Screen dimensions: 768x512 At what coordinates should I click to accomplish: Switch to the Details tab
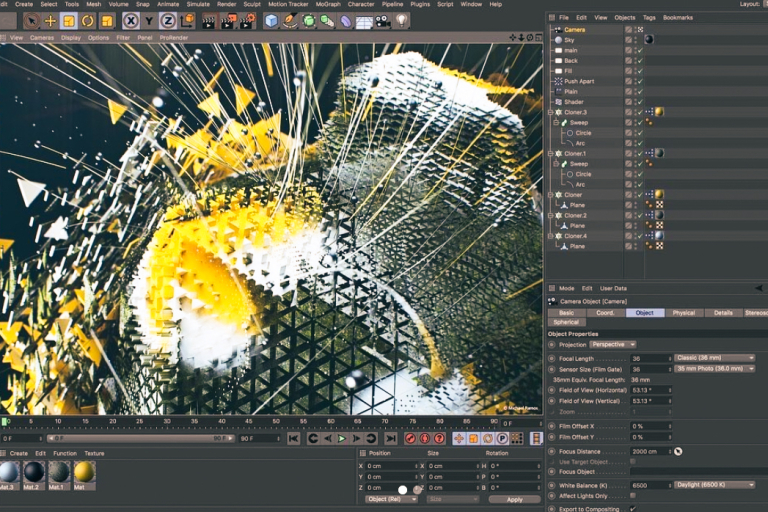pos(723,313)
